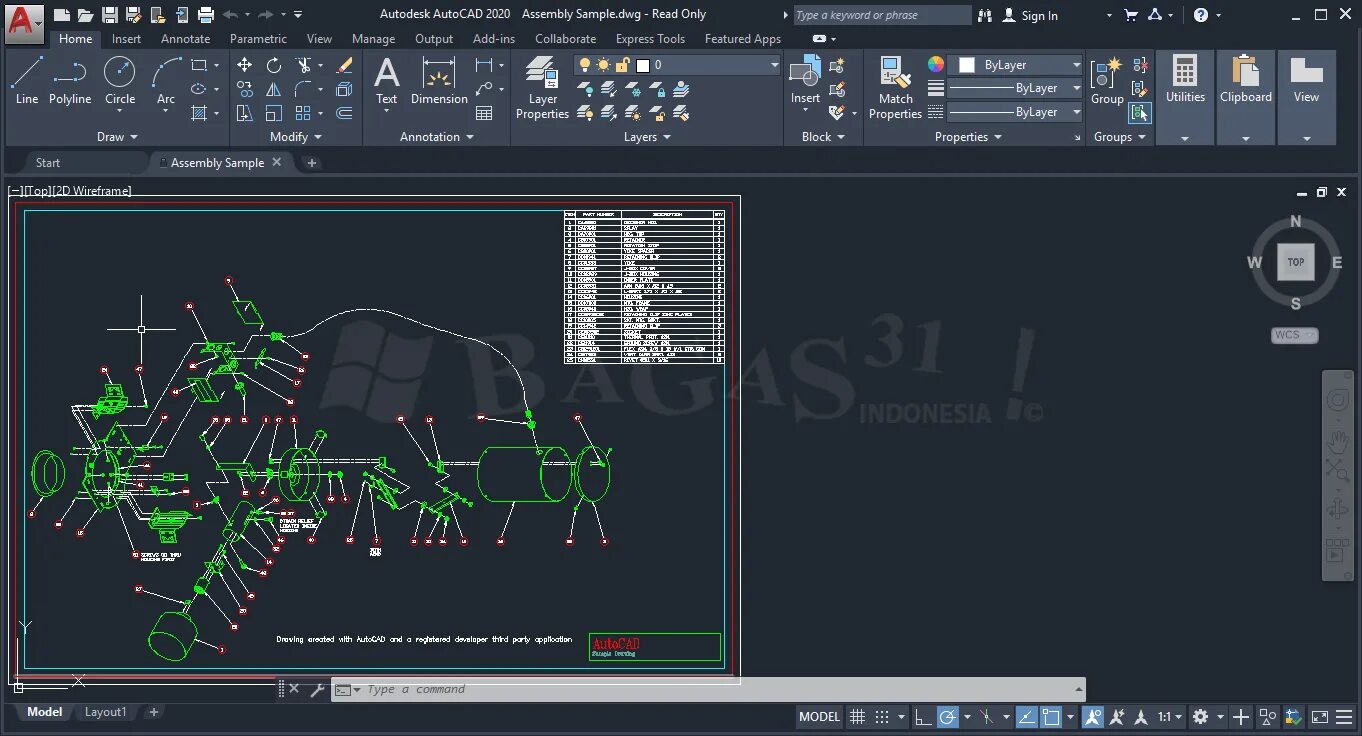Click the white layer color swatch

click(643, 65)
